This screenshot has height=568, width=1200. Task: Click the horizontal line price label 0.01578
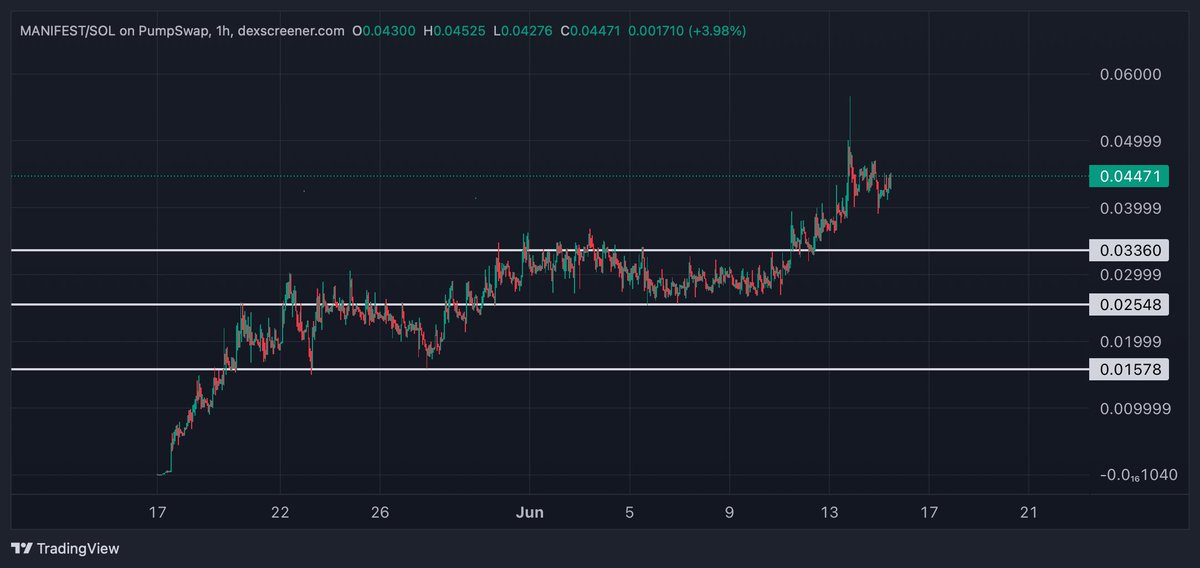[1128, 370]
